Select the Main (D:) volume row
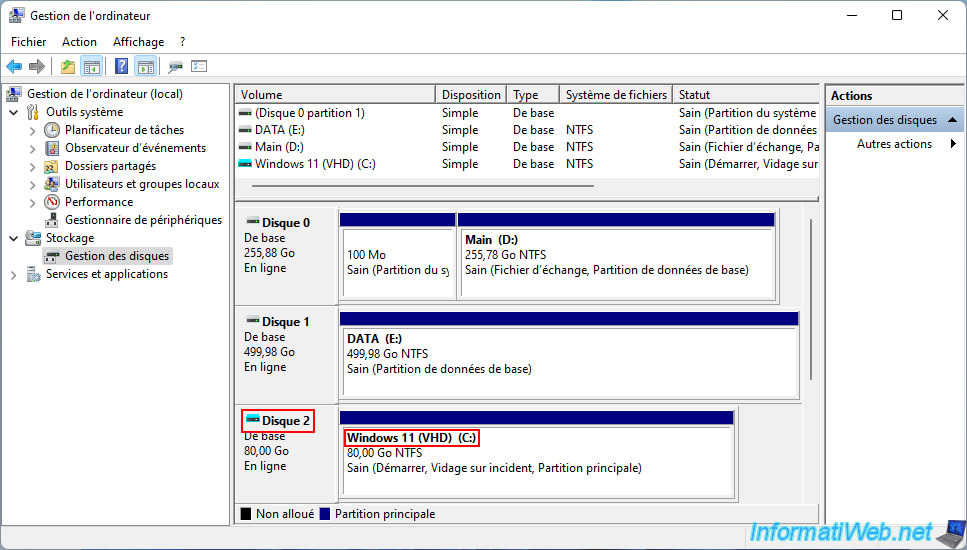The image size is (967, 550). point(527,147)
